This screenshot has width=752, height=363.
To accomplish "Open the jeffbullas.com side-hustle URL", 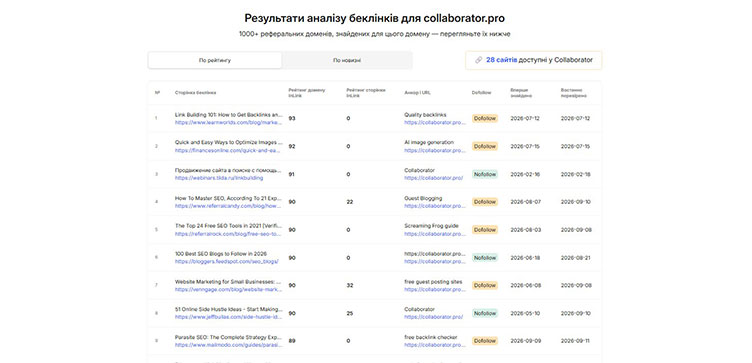I will [229, 317].
